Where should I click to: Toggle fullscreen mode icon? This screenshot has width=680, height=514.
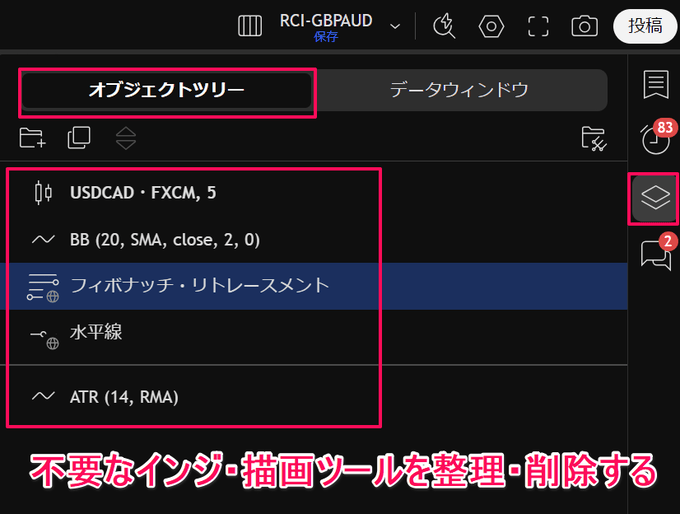pyautogui.click(x=538, y=26)
